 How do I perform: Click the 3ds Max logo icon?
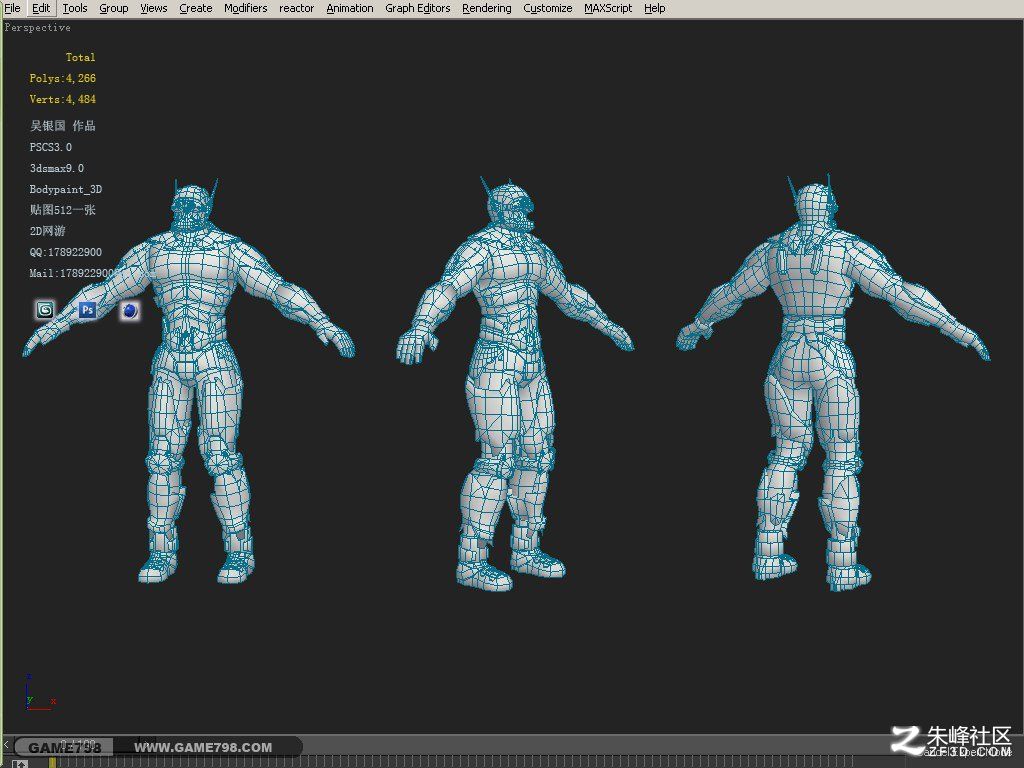45,310
